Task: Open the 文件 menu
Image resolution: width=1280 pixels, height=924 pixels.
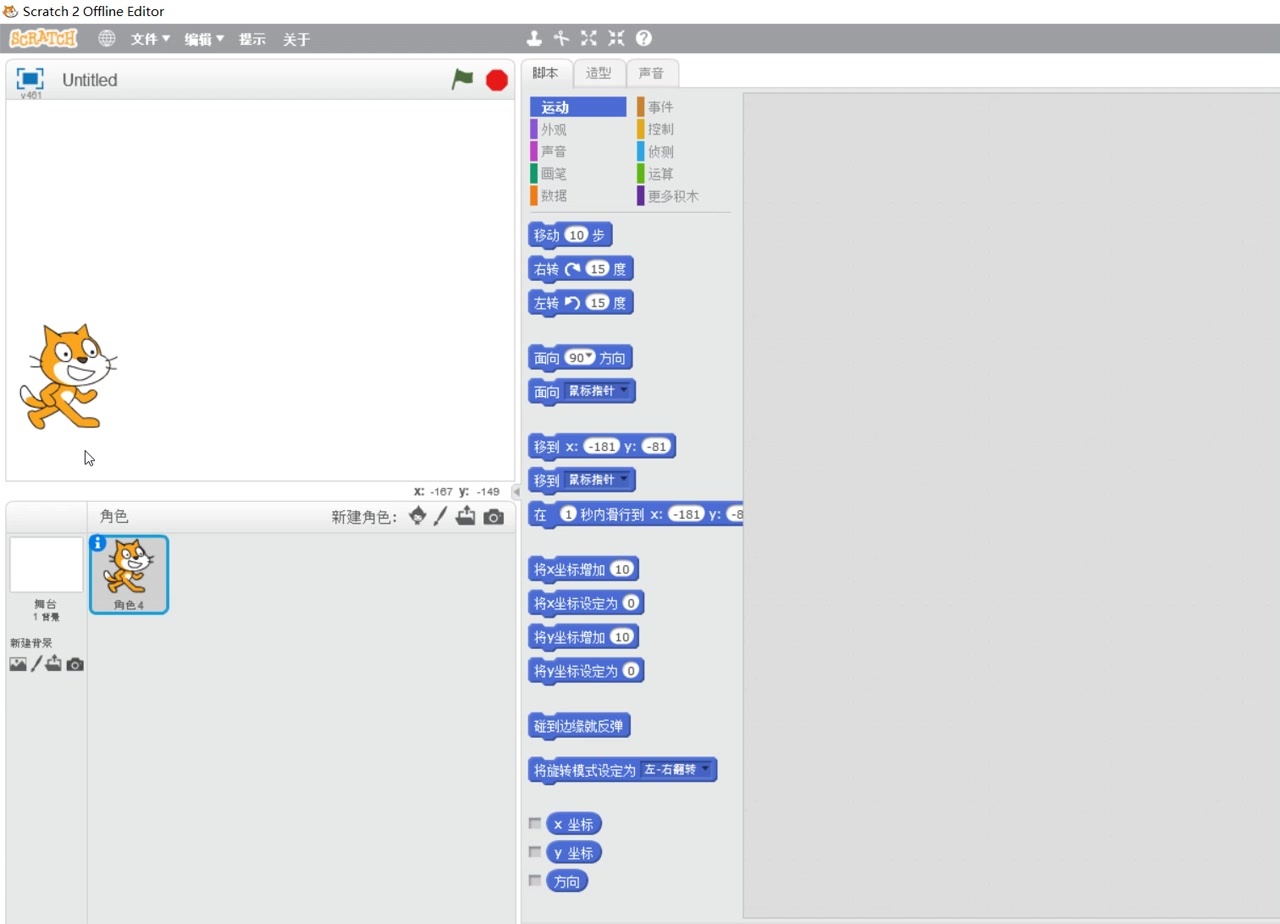Action: click(150, 39)
